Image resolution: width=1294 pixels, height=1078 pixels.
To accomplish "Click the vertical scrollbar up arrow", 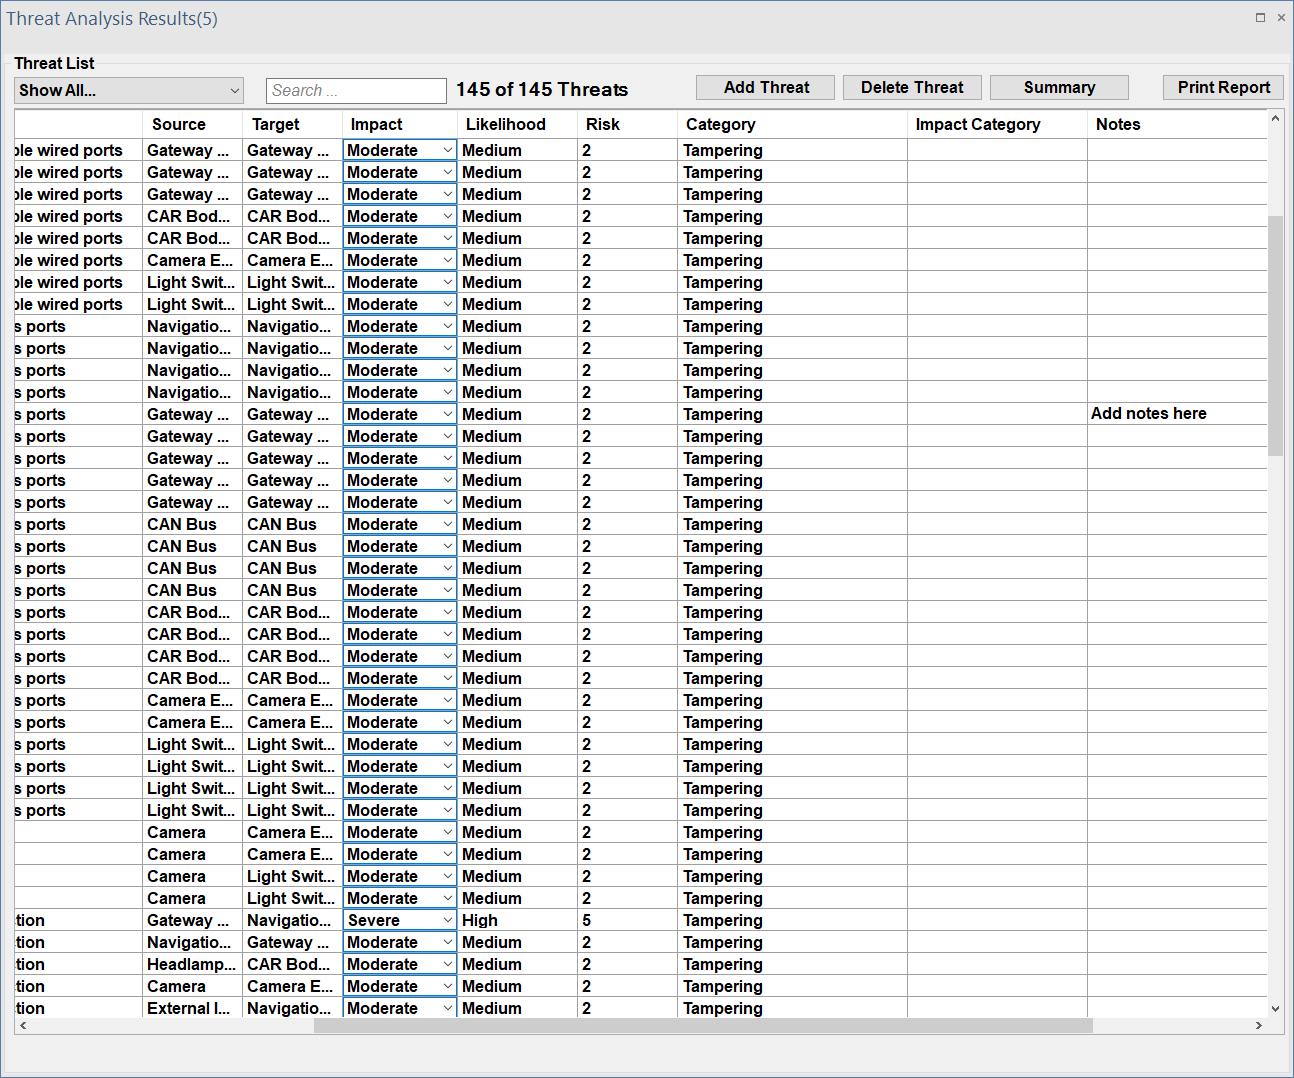I will pos(1275,119).
